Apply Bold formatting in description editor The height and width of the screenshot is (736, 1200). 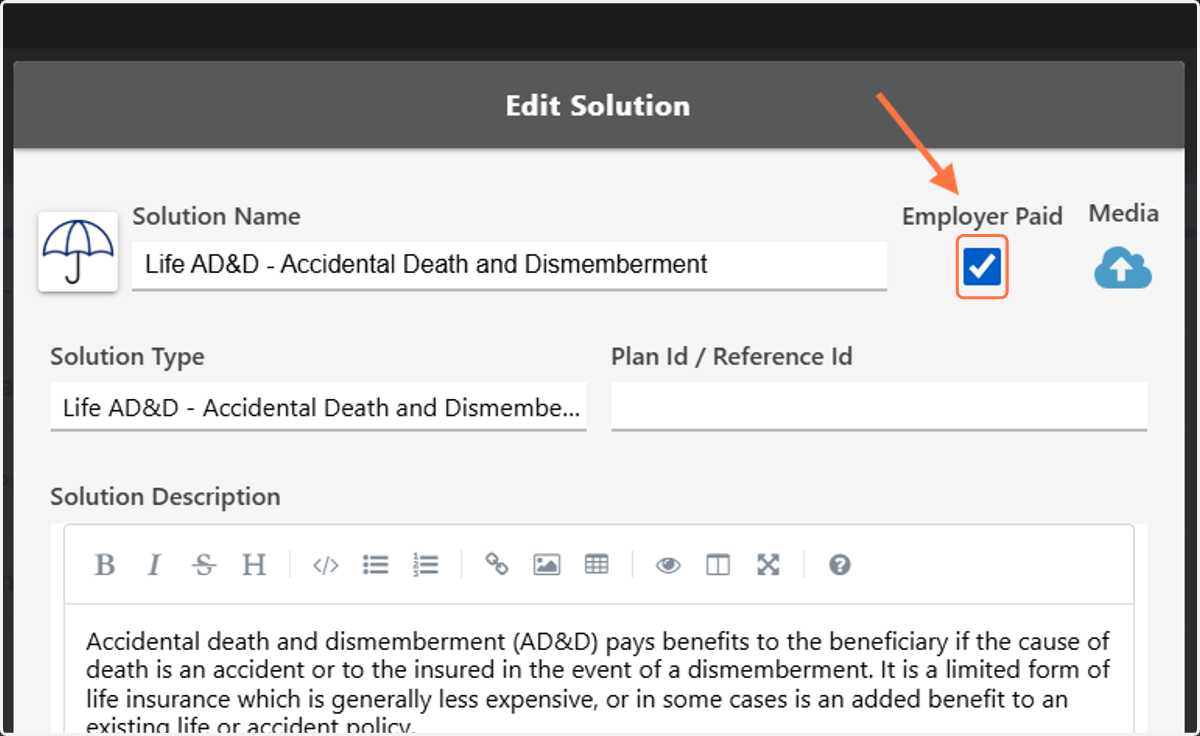tap(104, 565)
